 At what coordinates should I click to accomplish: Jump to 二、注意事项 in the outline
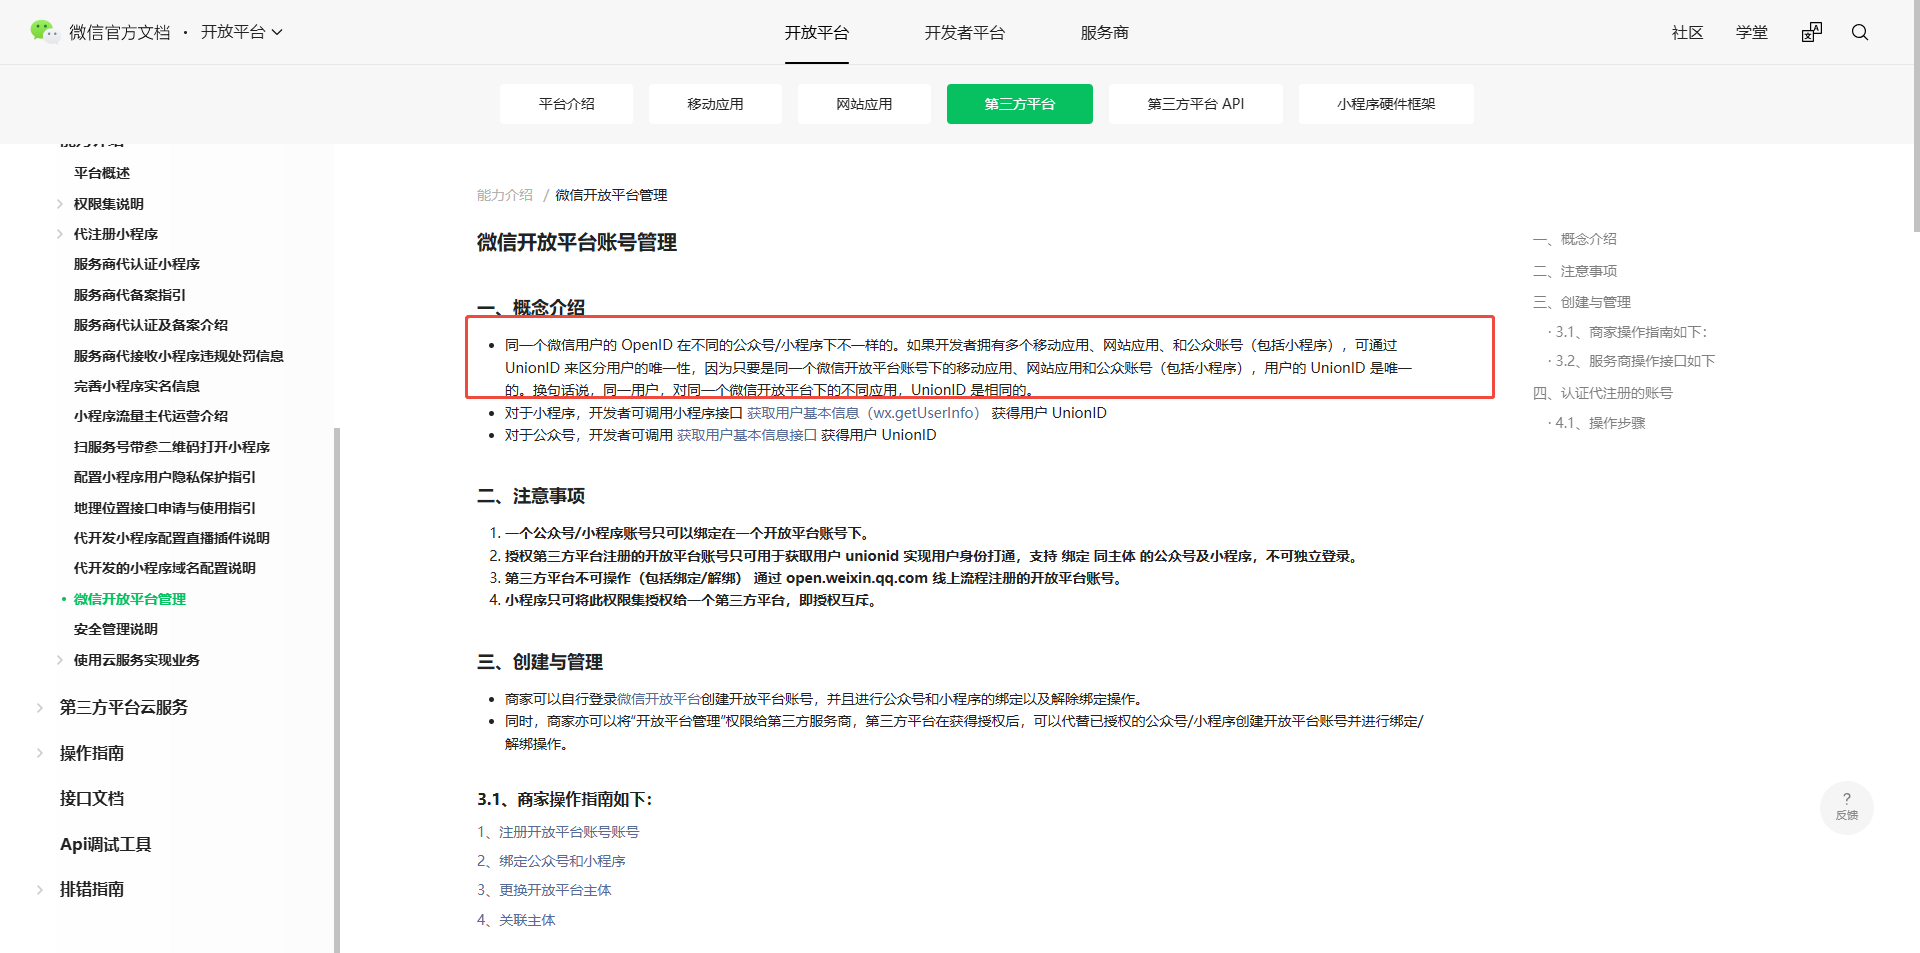pos(1575,271)
